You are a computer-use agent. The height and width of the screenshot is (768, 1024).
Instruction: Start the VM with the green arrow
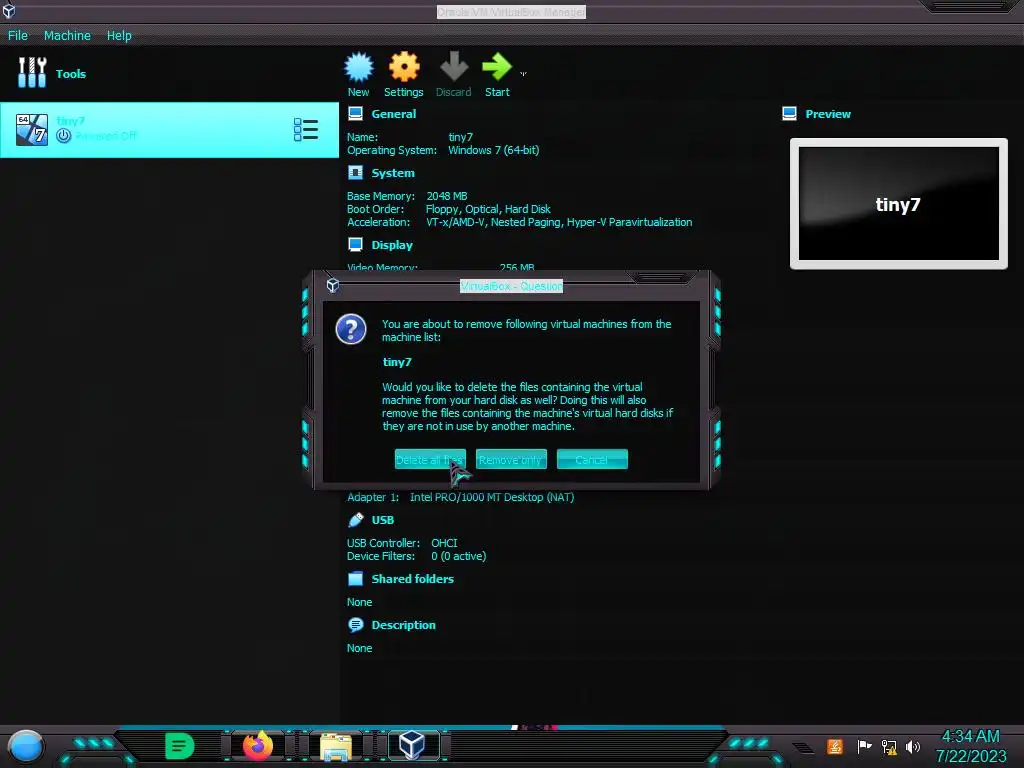497,67
